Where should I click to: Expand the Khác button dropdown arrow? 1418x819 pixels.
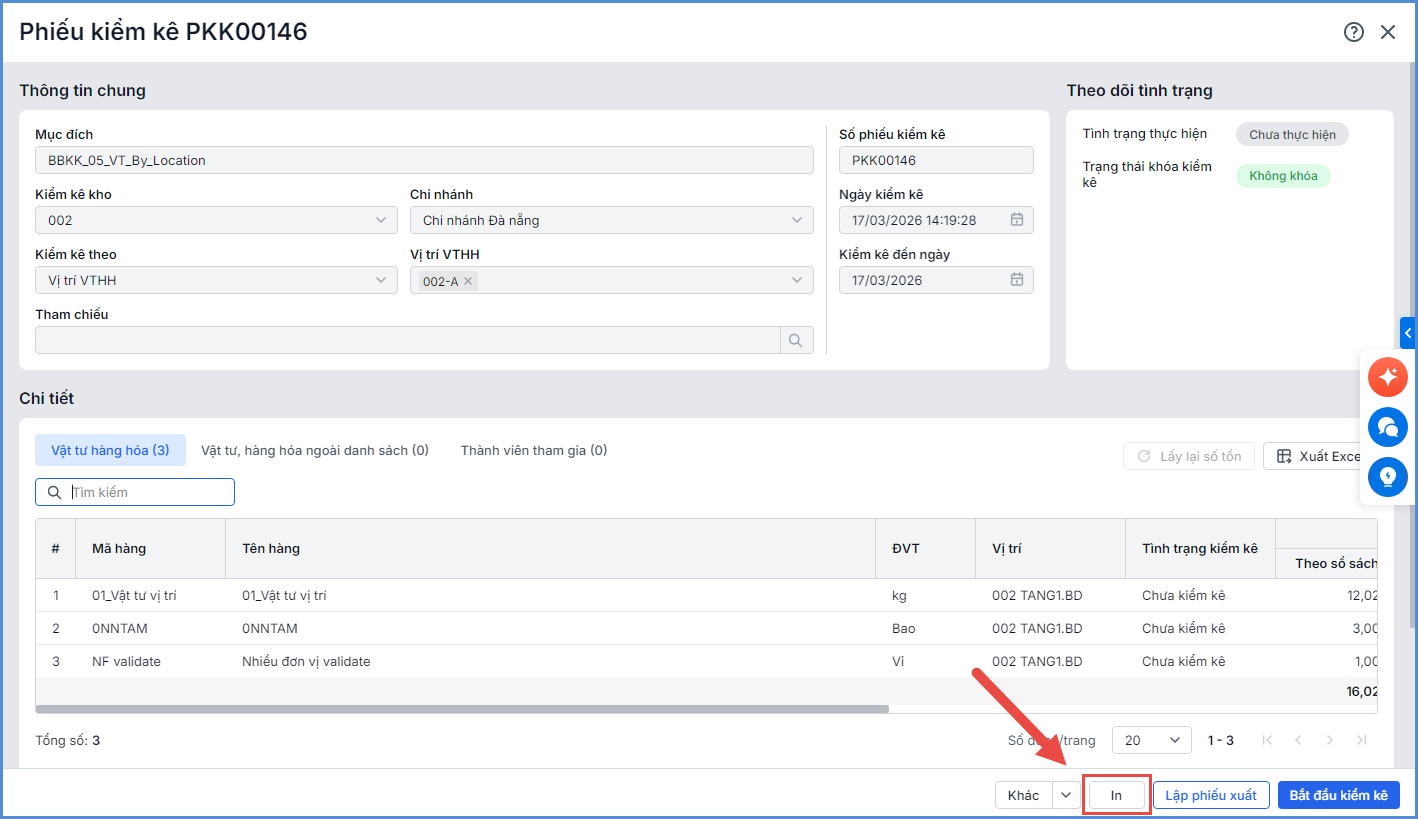coord(1066,795)
